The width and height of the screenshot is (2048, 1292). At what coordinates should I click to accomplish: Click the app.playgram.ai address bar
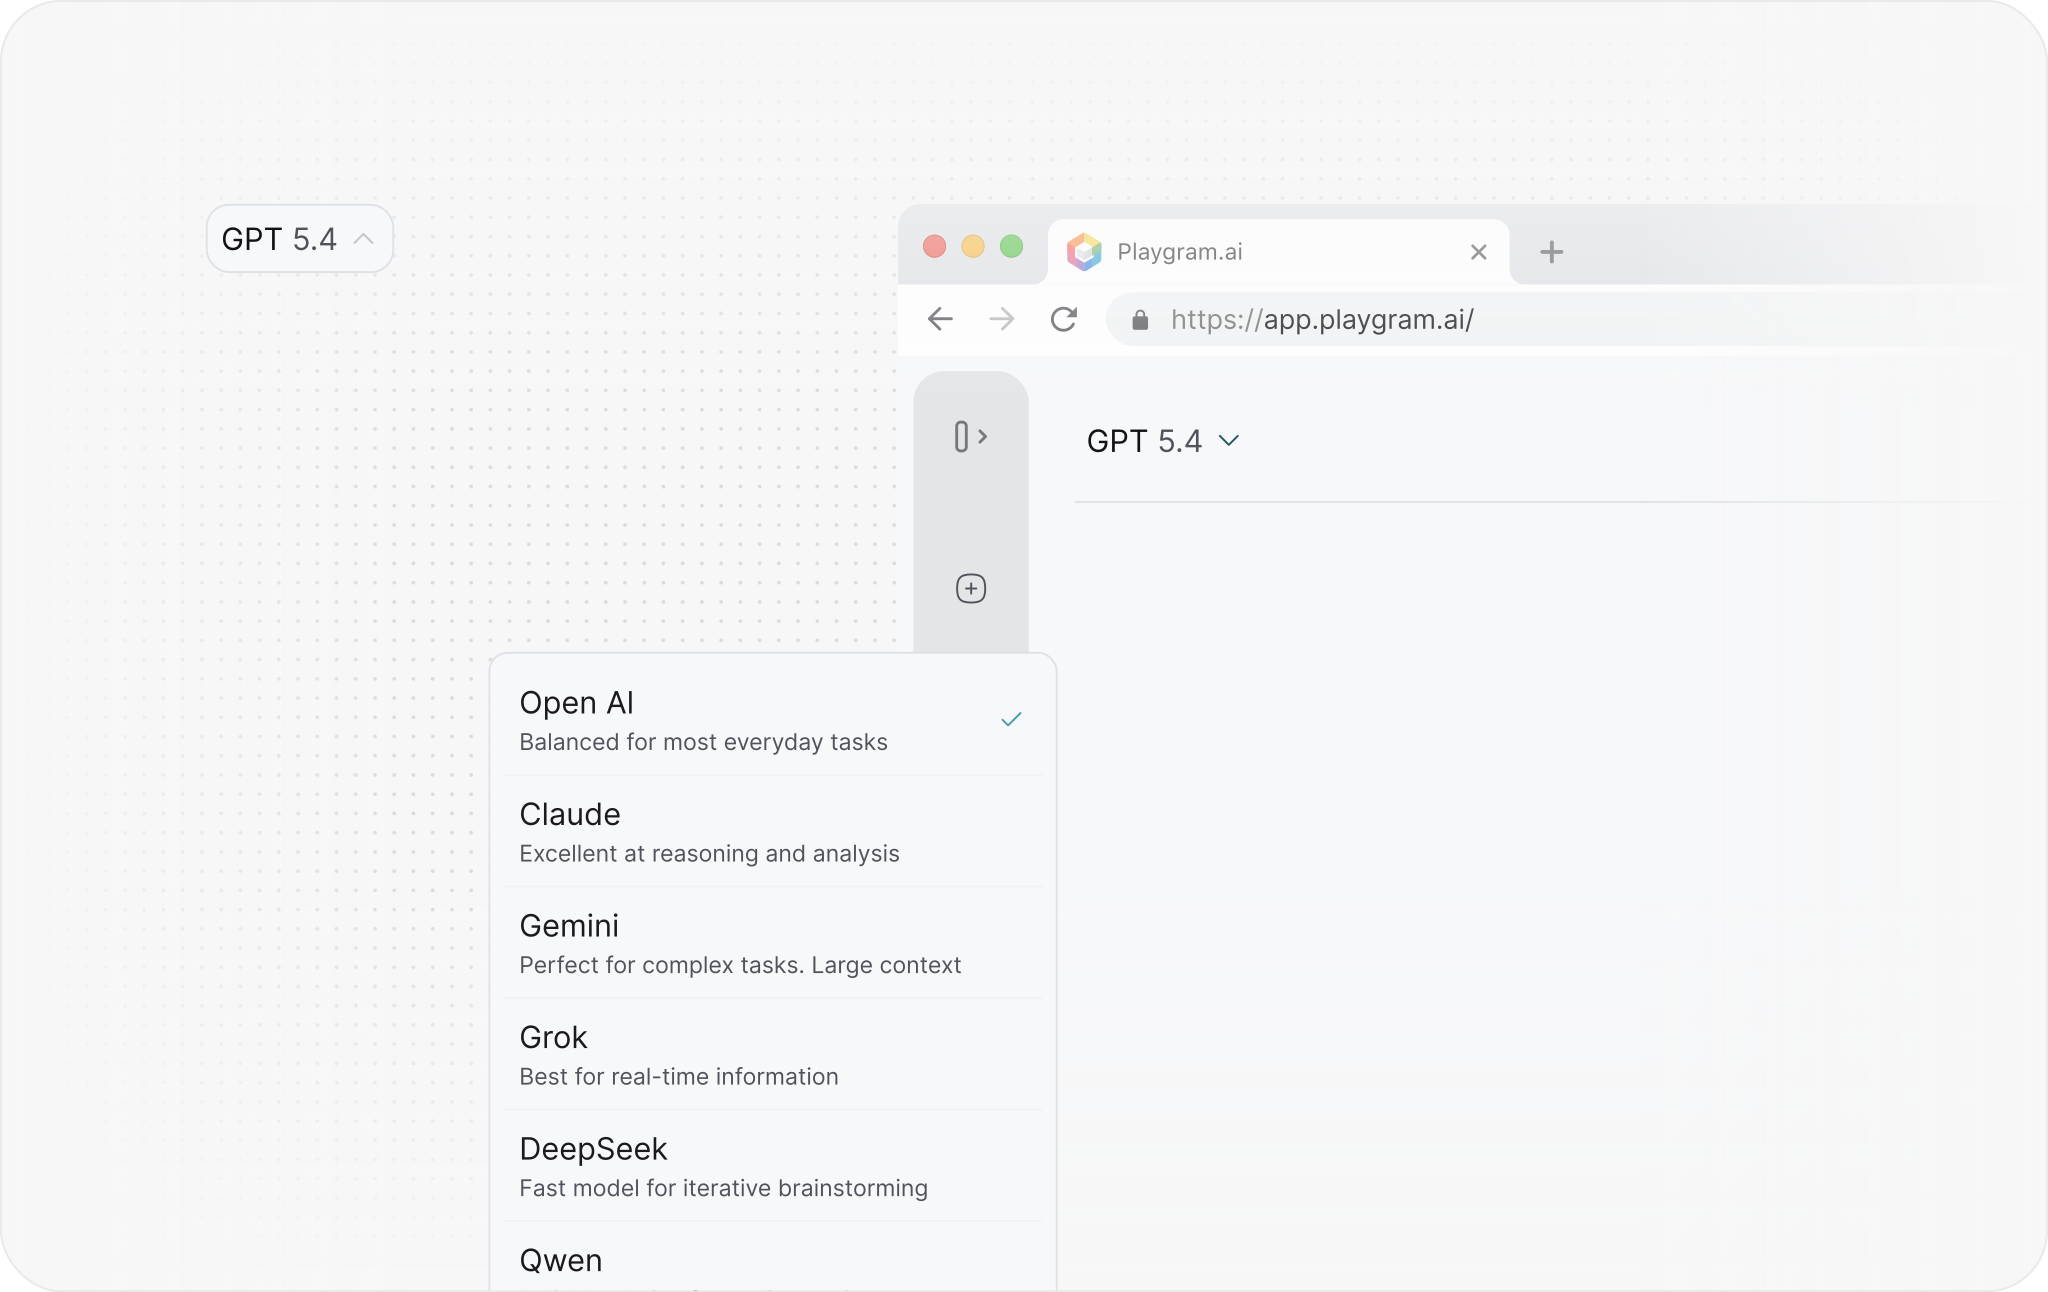[1560, 320]
